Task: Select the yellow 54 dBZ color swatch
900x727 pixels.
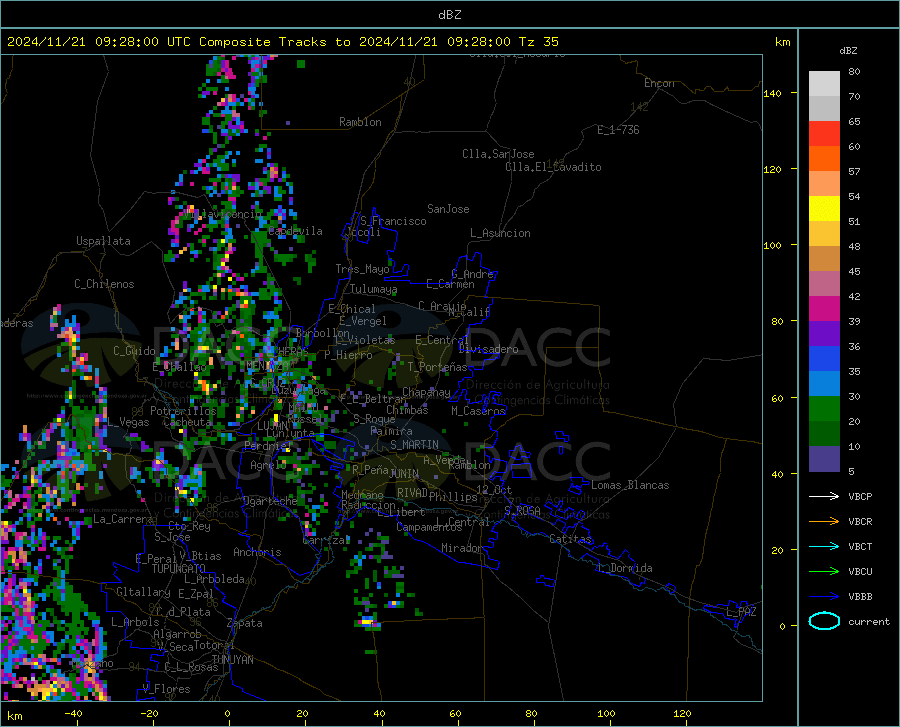Action: [824, 209]
